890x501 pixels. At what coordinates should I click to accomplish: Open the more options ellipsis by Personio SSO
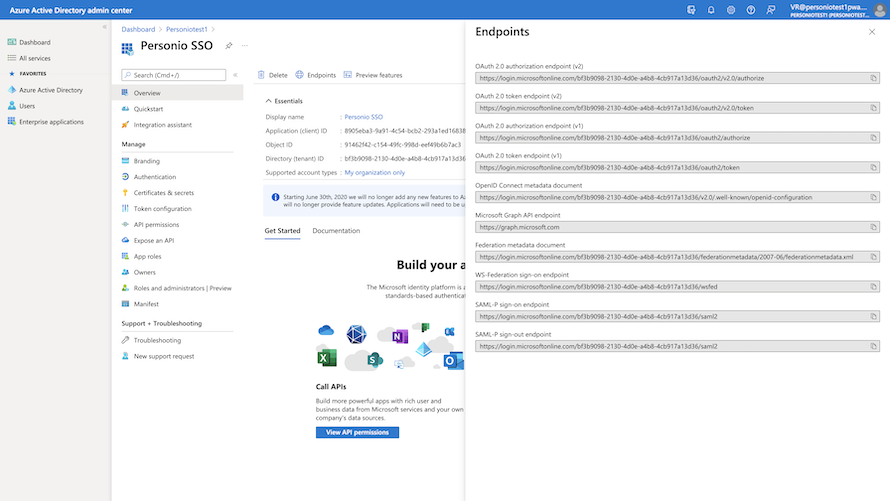(245, 45)
